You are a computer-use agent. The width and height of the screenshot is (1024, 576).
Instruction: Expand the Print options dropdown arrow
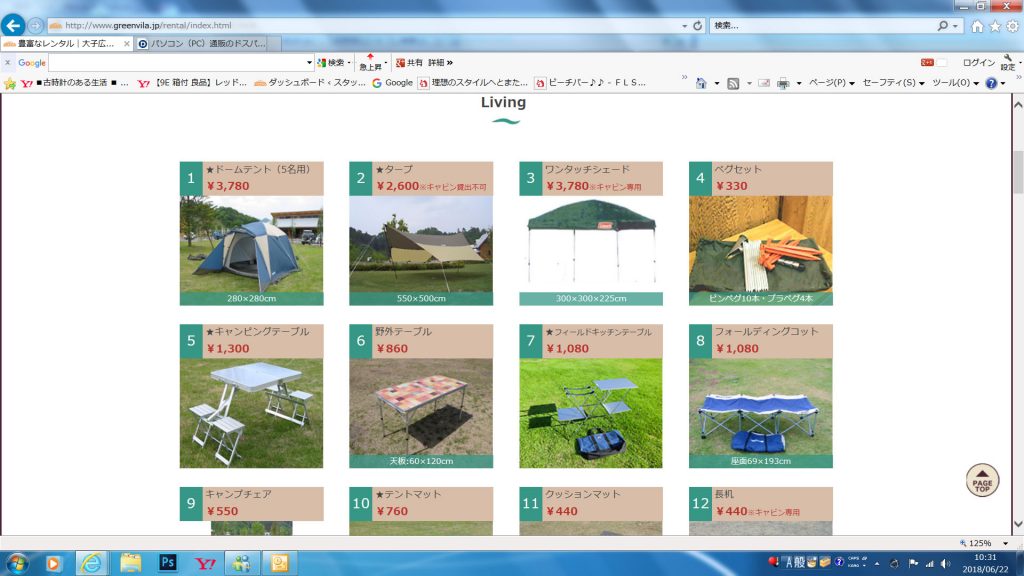799,84
